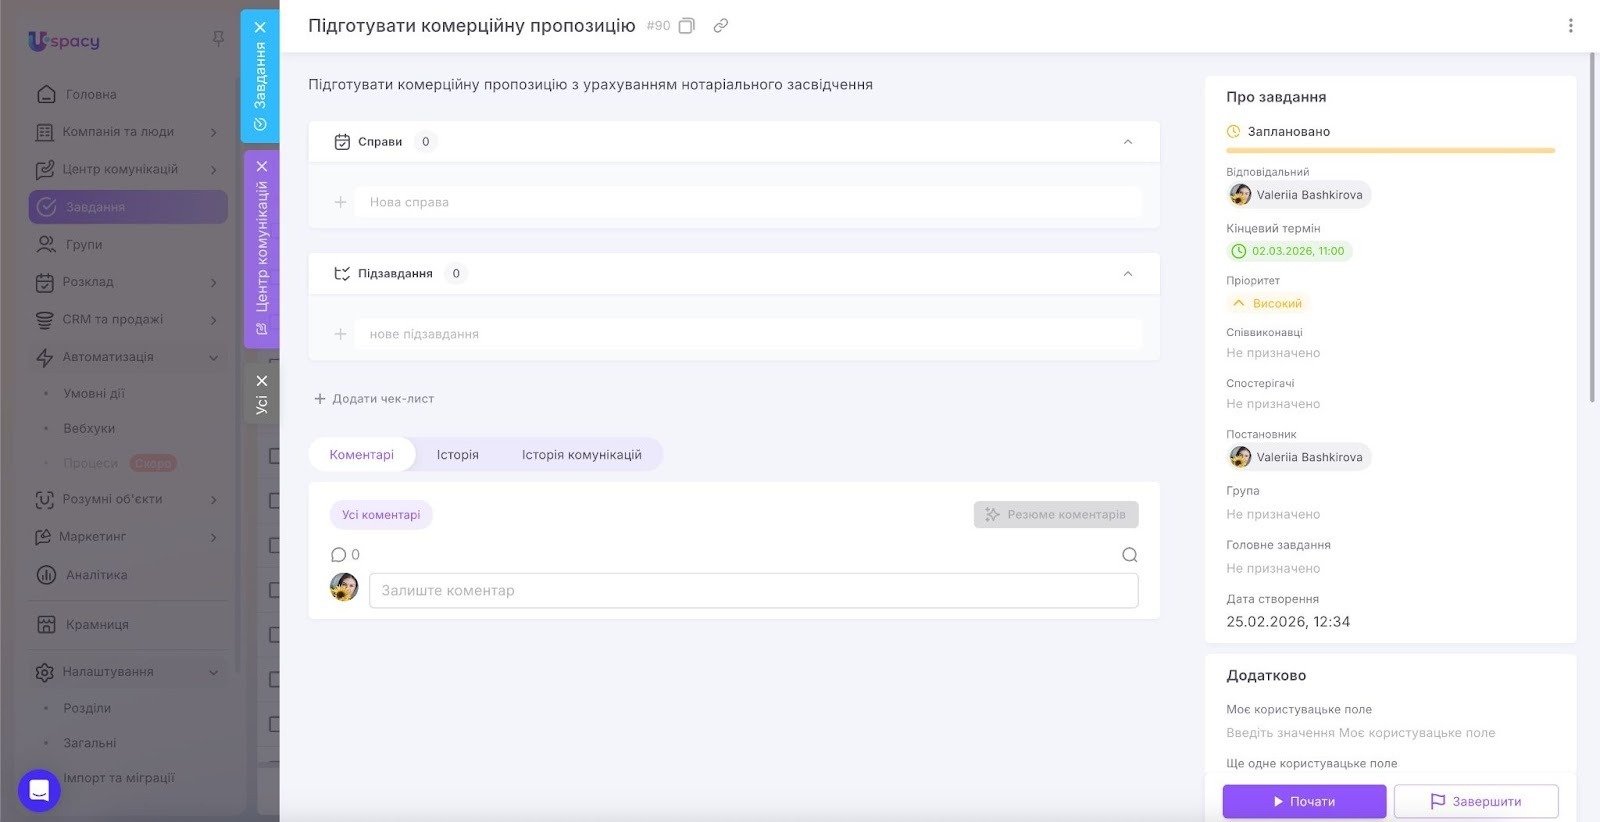1600x822 pixels.
Task: Collapse the Підзавдання section
Action: click(x=1127, y=274)
